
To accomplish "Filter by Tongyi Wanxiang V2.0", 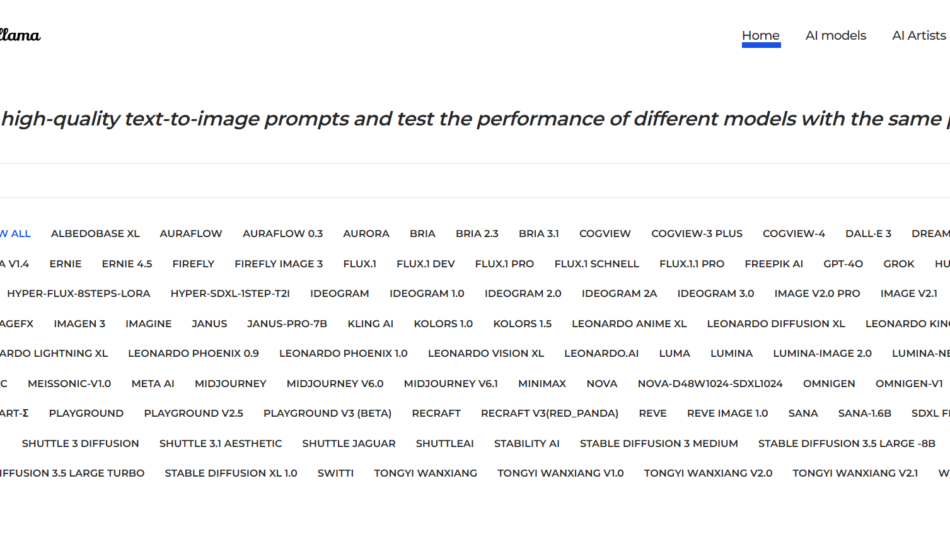I will coord(708,474).
